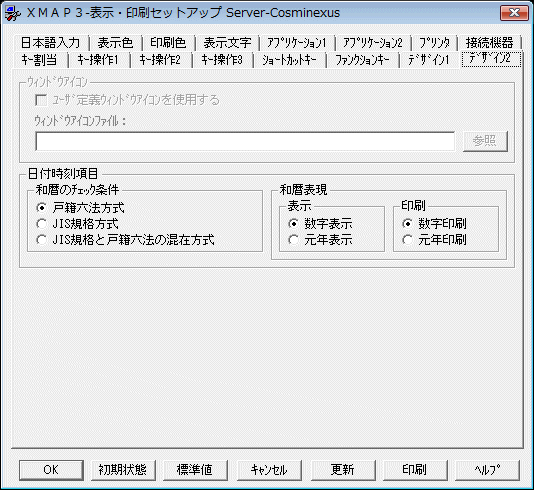534x490 pixels.
Task: Select the キー操作1 tab
Action: click(x=98, y=60)
